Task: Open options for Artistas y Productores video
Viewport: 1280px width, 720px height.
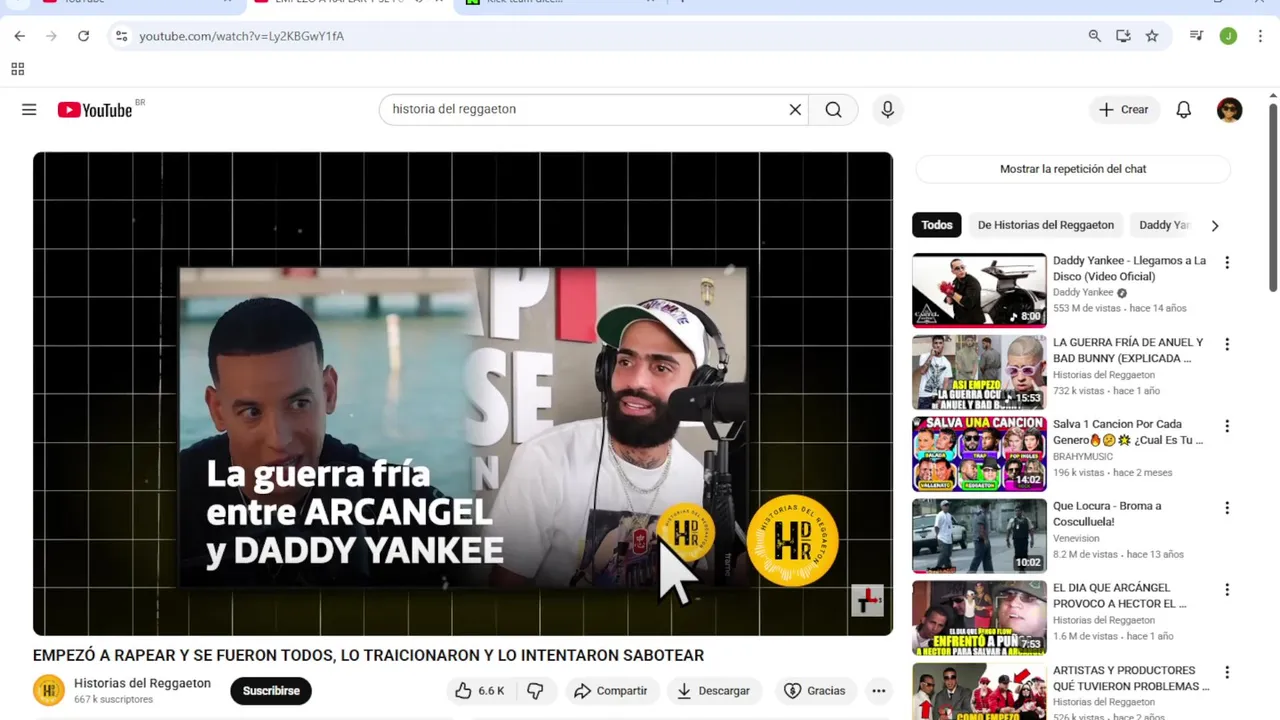Action: click(x=1227, y=673)
